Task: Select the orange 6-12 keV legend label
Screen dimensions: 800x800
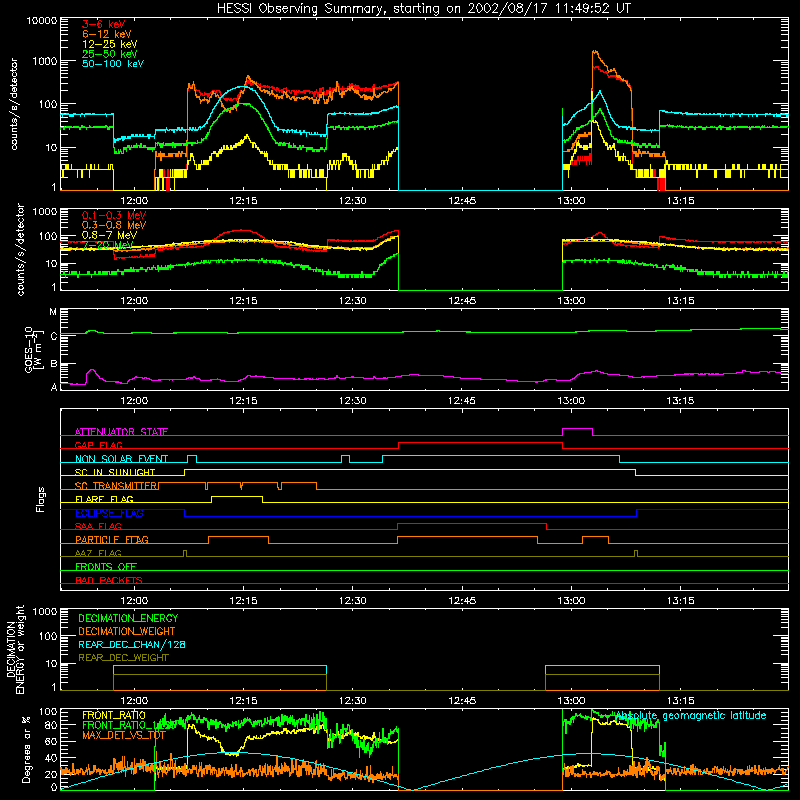Action: pos(107,34)
